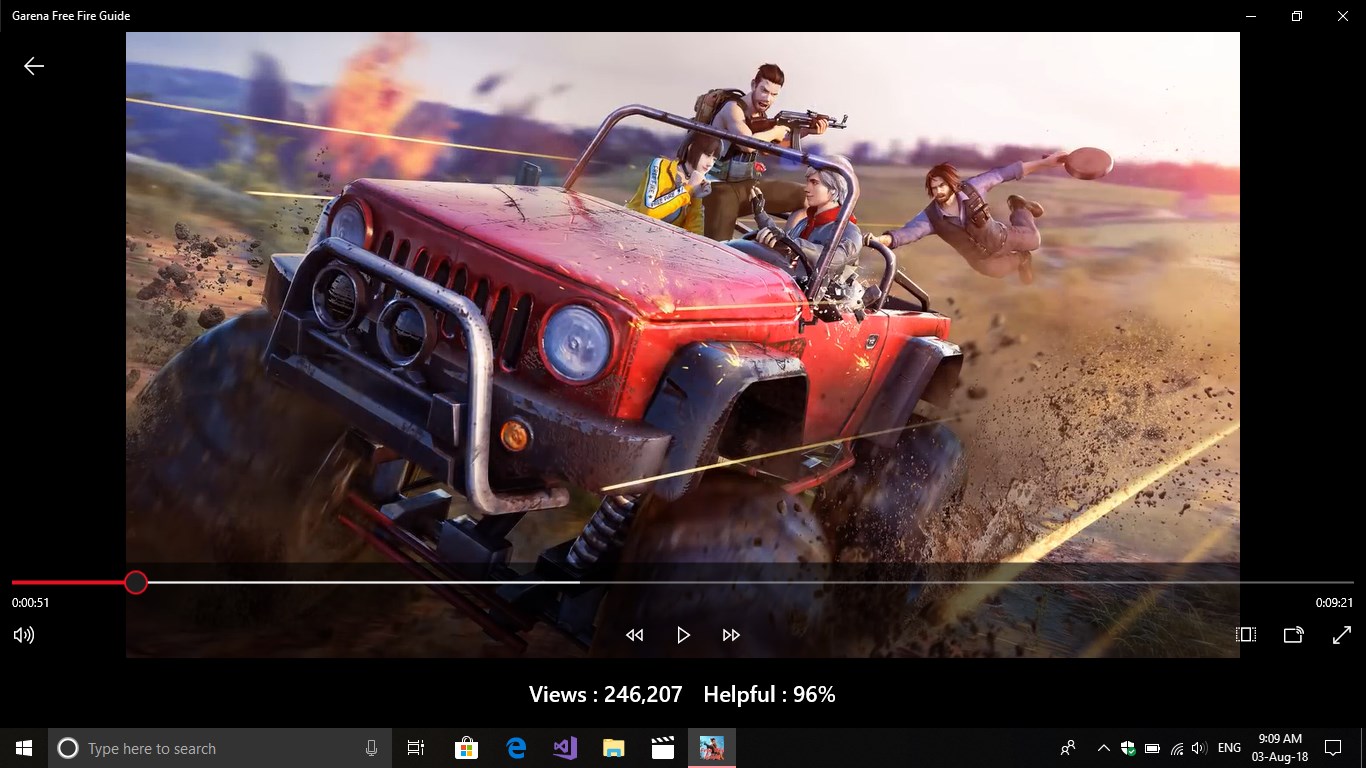Viewport: 1366px width, 768px height.
Task: Close the Garena Free Fire Guide window
Action: (1343, 16)
